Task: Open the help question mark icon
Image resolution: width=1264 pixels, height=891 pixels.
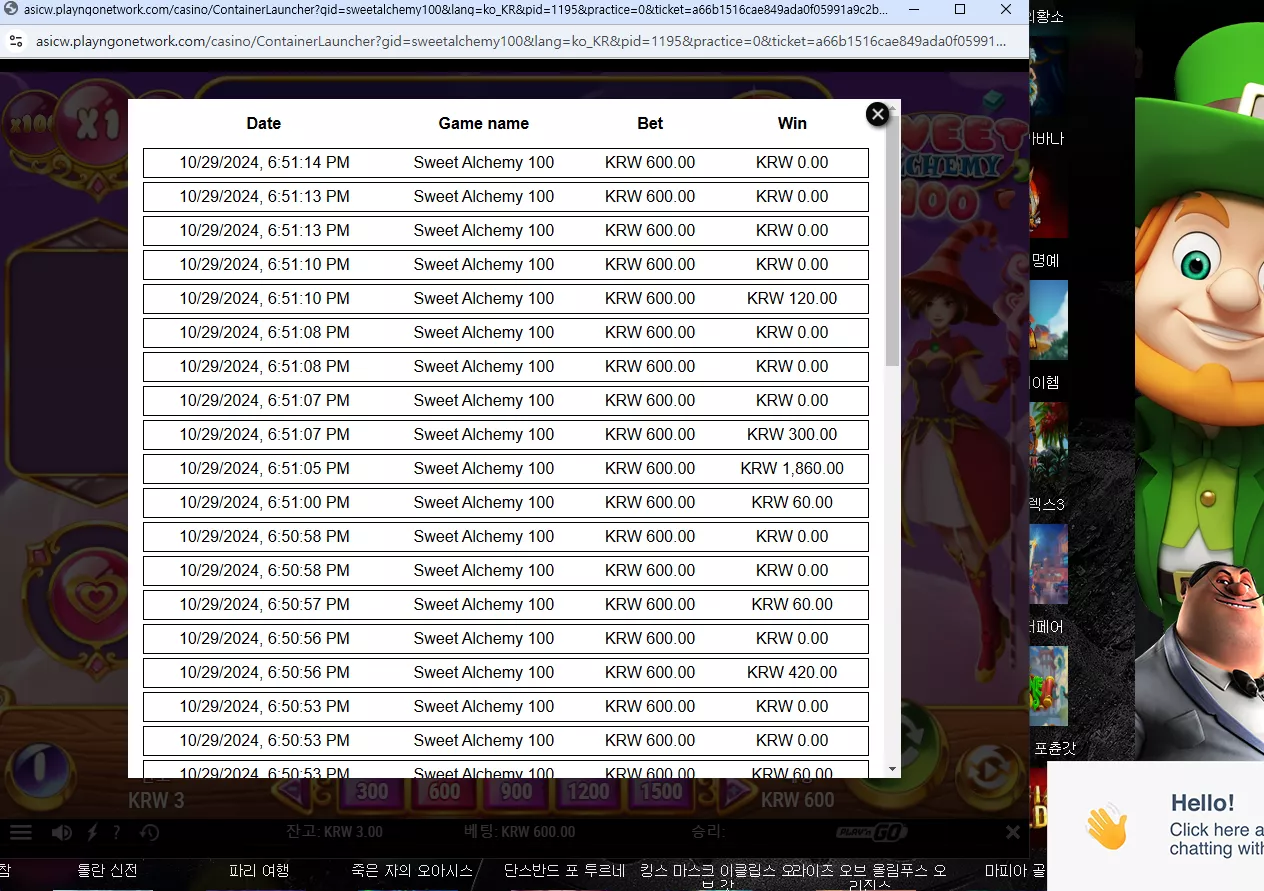Action: (x=116, y=832)
